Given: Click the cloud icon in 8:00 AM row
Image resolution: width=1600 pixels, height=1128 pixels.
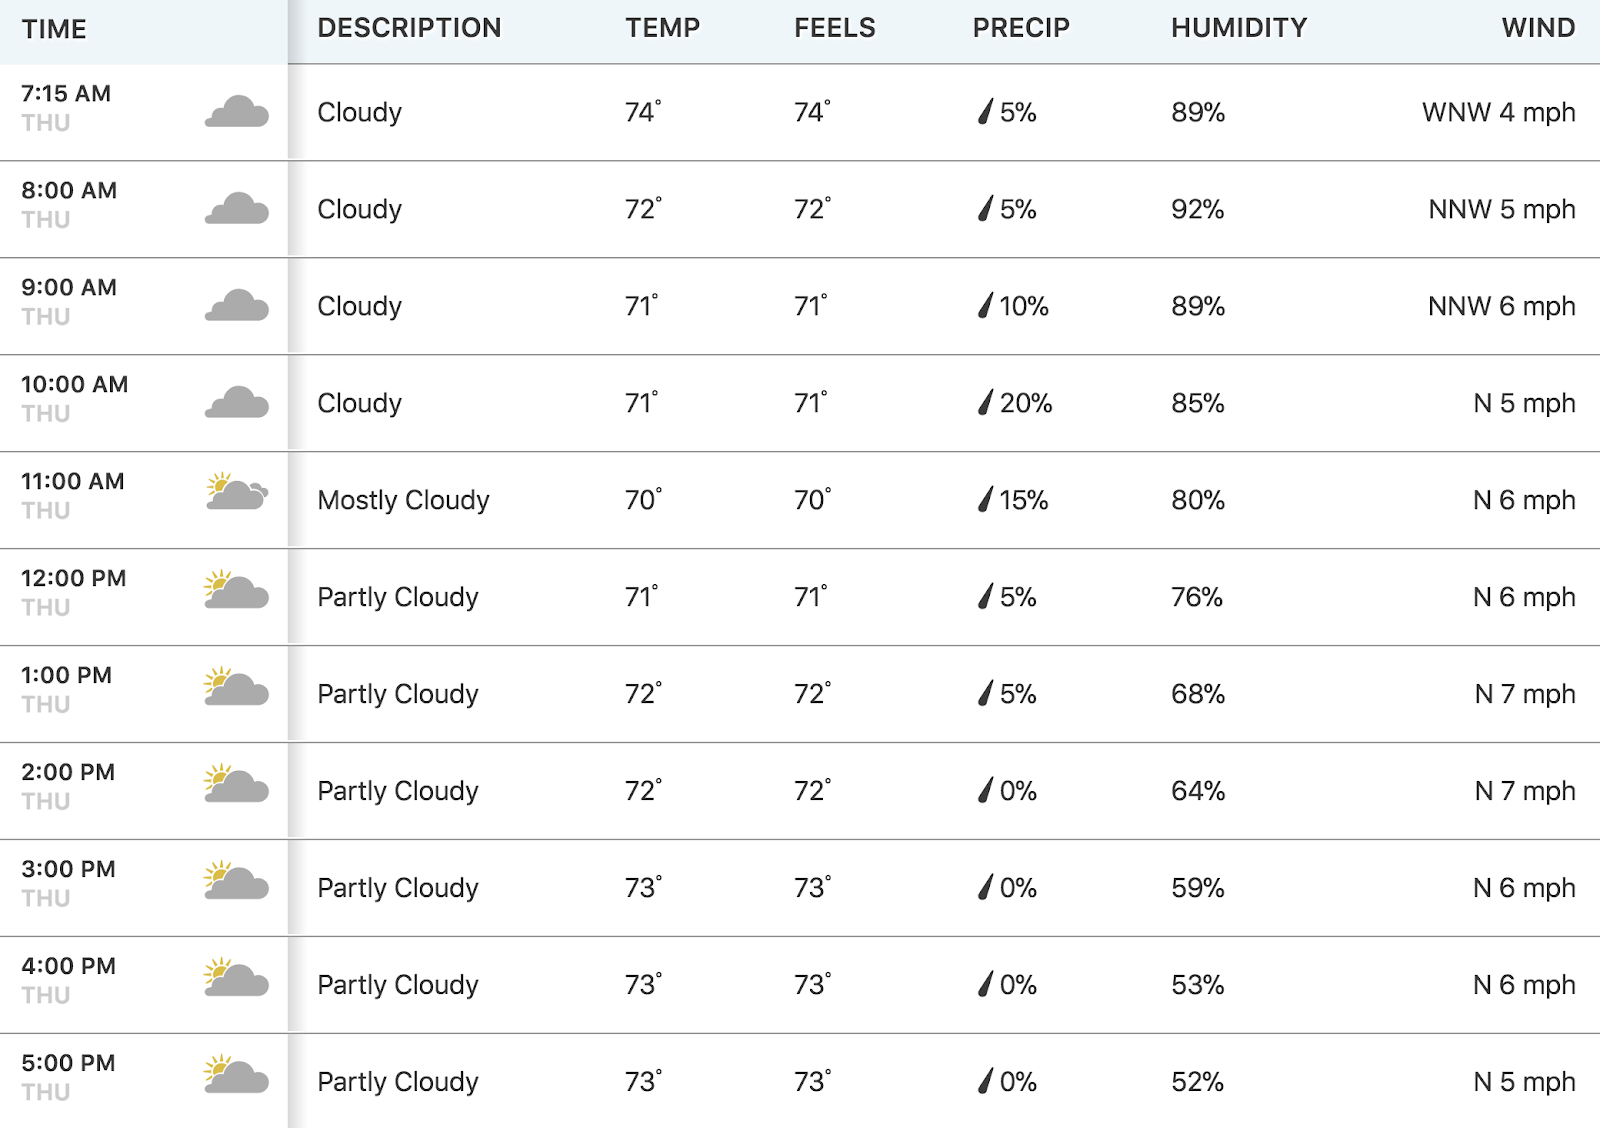Looking at the screenshot, I should click(237, 209).
